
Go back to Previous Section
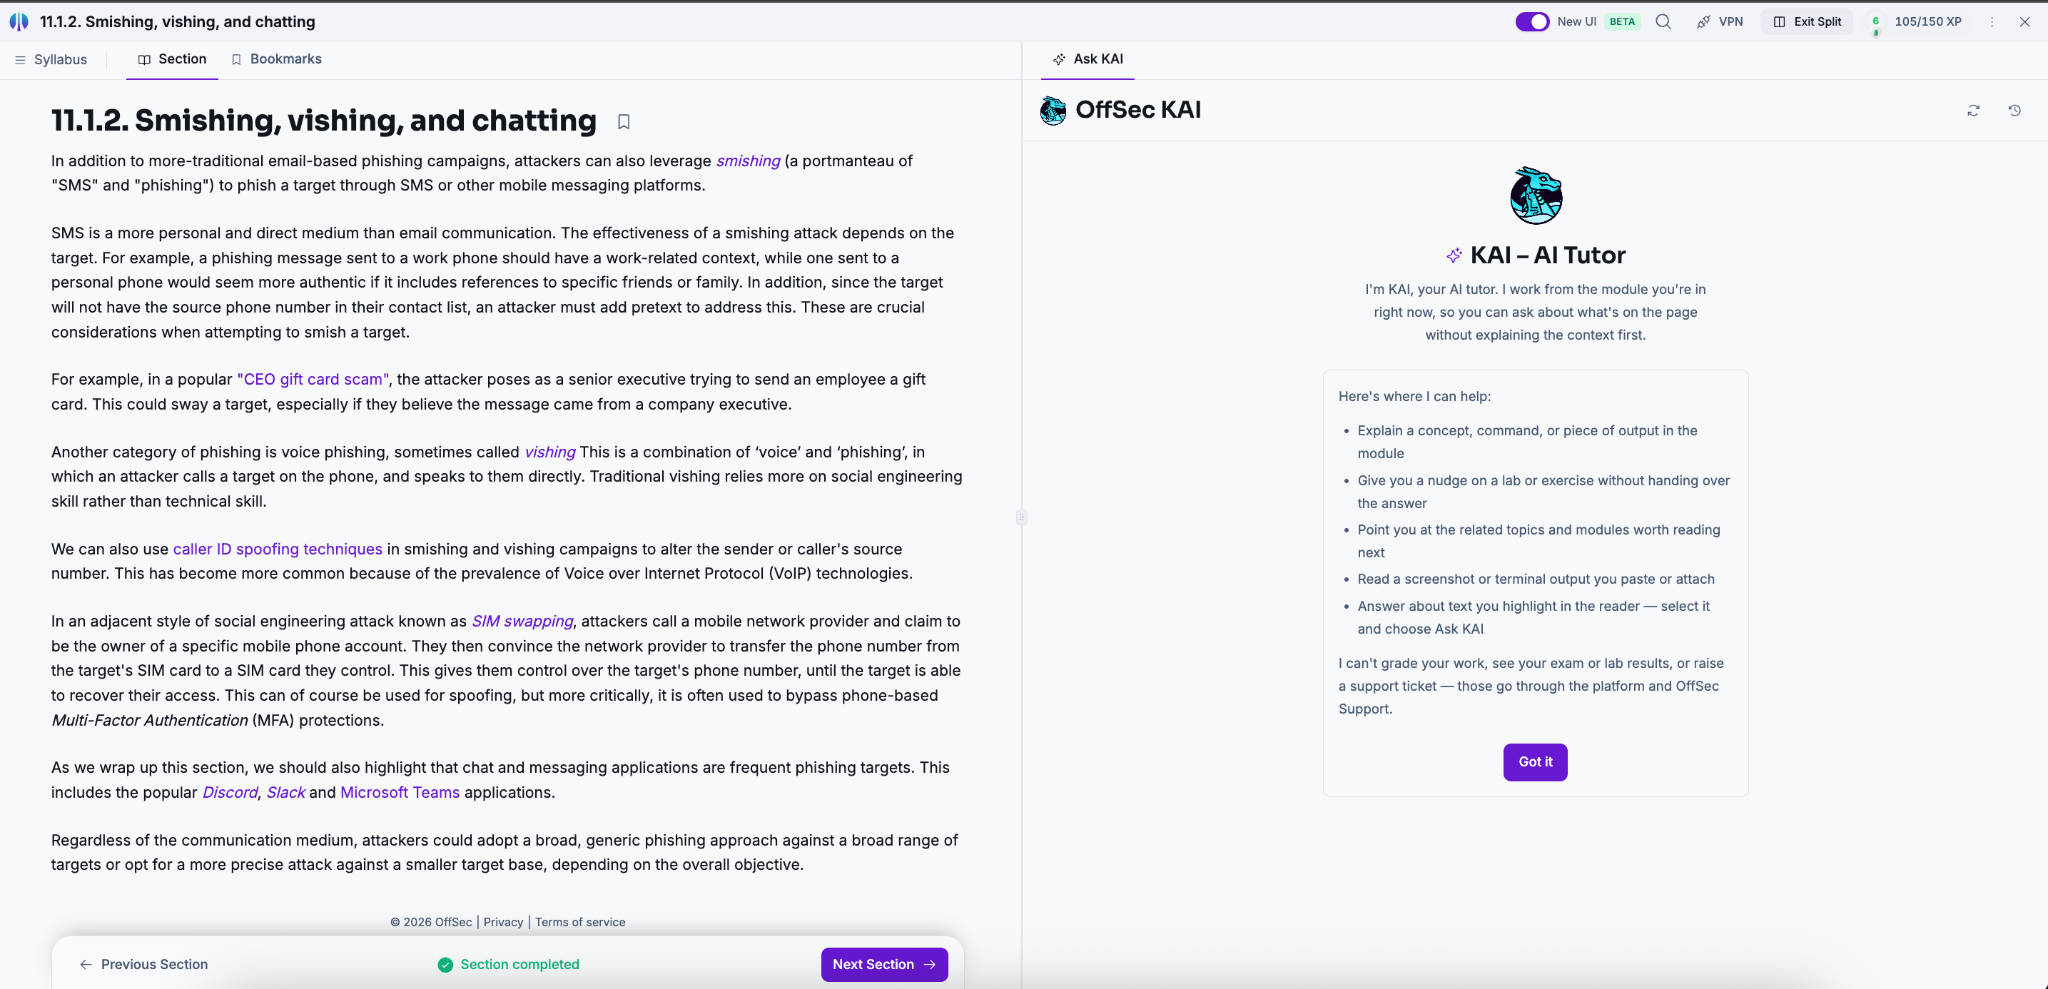coord(144,964)
